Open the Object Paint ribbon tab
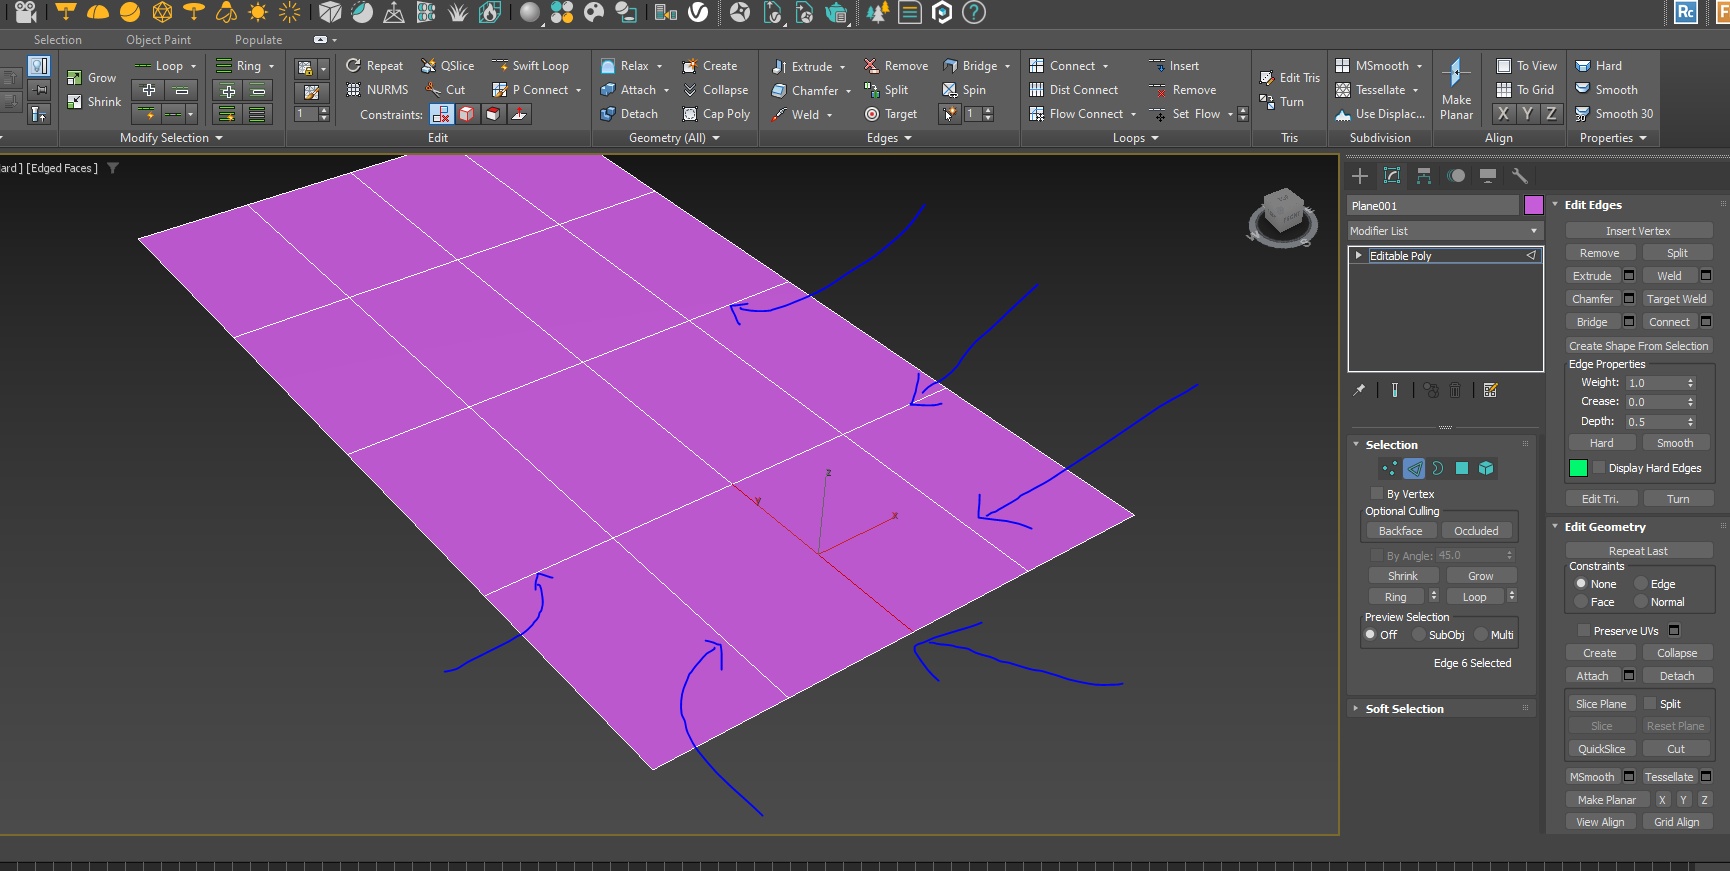 click(x=158, y=40)
